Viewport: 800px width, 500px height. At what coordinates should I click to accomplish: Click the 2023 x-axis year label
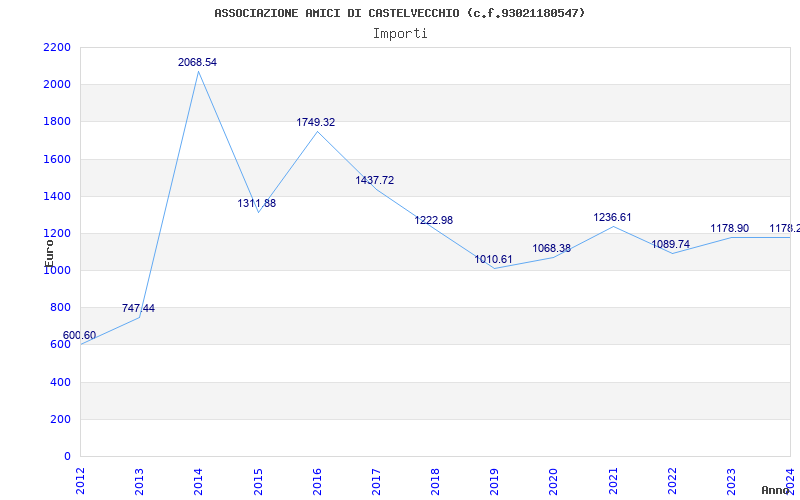[x=731, y=481]
